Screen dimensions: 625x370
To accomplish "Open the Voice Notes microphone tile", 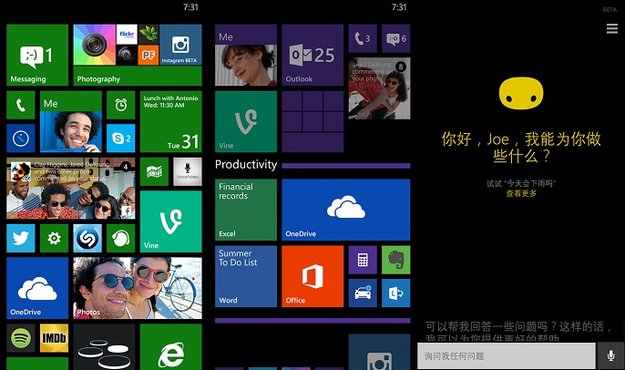I will (187, 172).
